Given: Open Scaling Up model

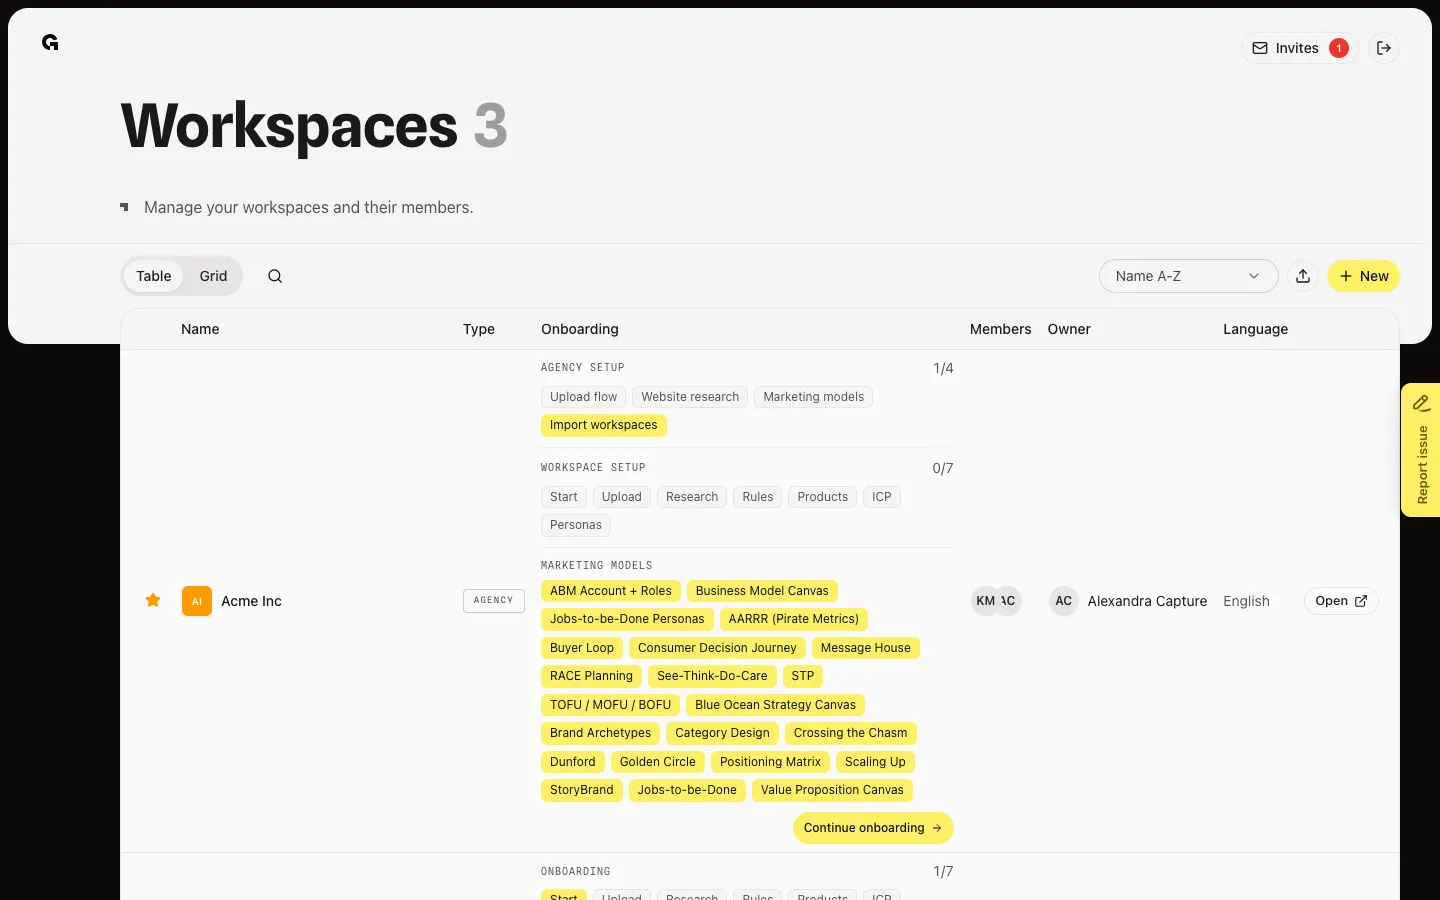Looking at the screenshot, I should click(x=875, y=762).
